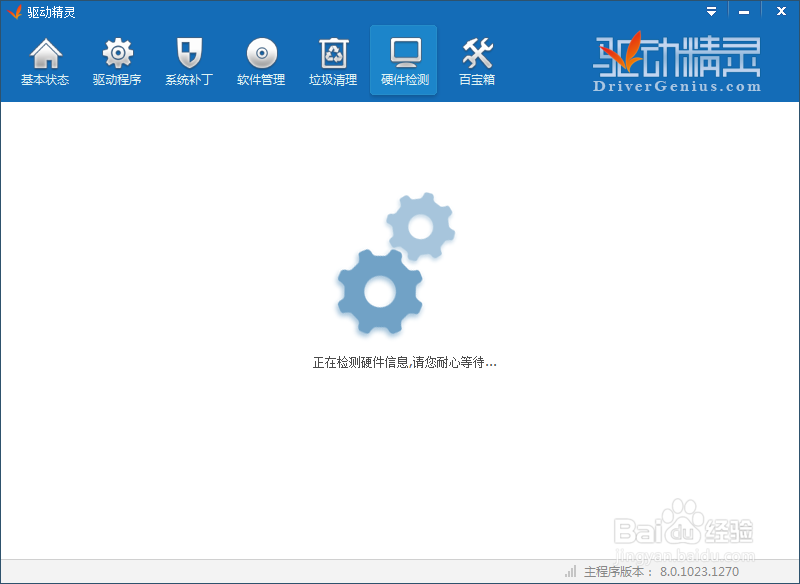This screenshot has width=800, height=584.
Task: Select the 硬件检测 monitor tab
Action: pyautogui.click(x=404, y=60)
